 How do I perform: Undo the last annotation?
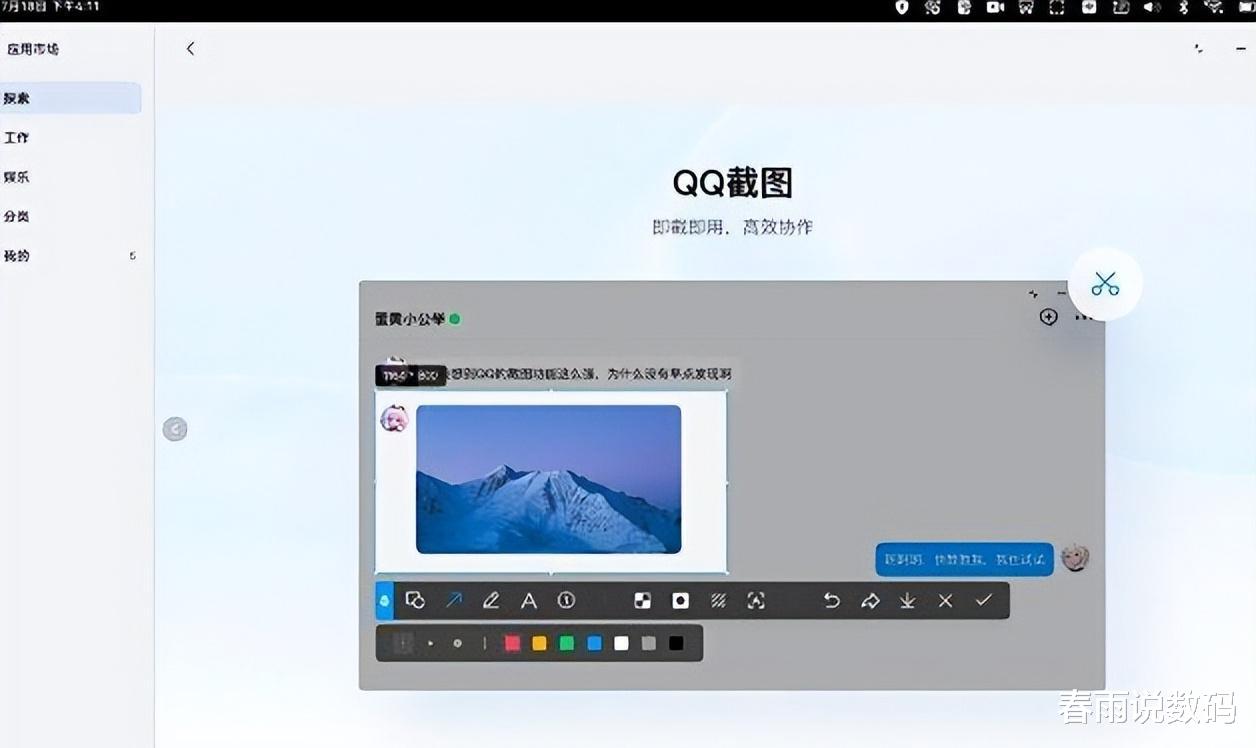pyautogui.click(x=831, y=600)
